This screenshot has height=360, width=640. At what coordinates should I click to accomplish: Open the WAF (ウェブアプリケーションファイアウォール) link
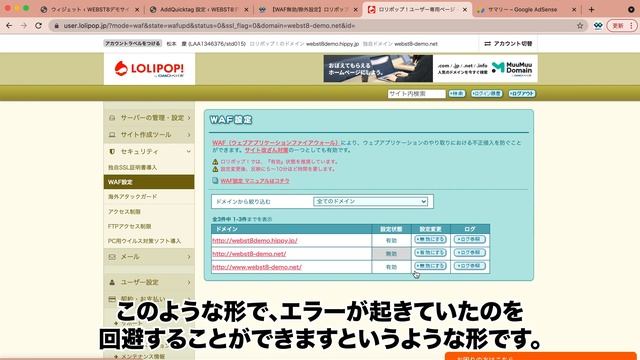[x=276, y=143]
